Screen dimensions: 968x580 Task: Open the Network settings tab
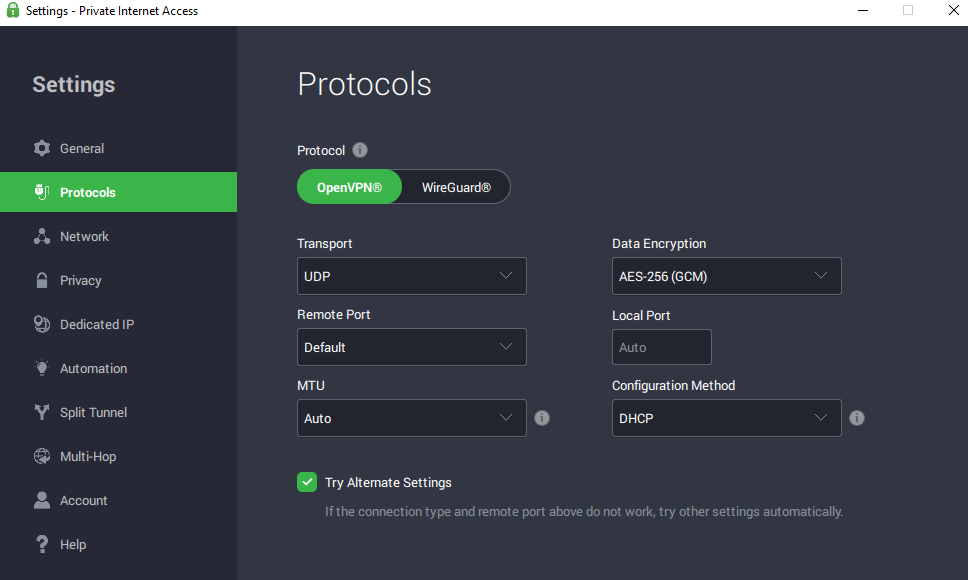coord(119,236)
